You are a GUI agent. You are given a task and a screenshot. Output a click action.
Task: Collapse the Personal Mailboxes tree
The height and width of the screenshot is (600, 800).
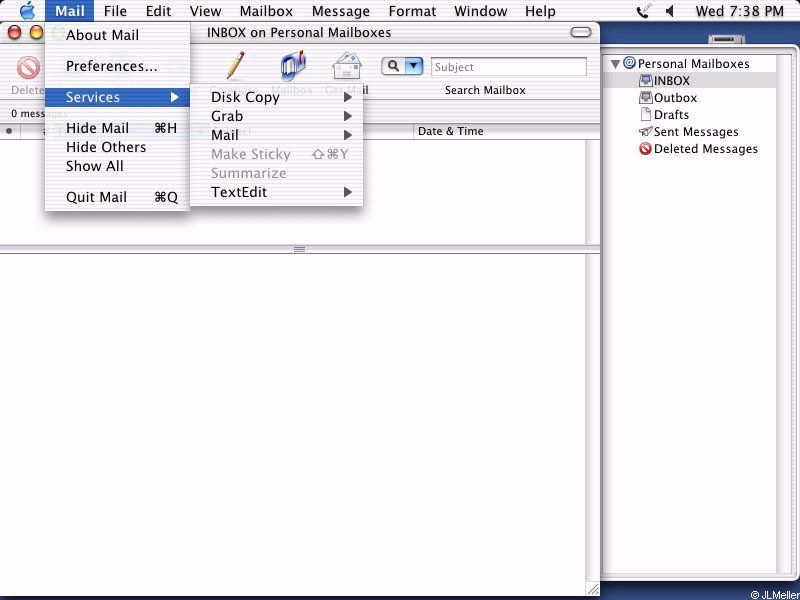[x=615, y=64]
